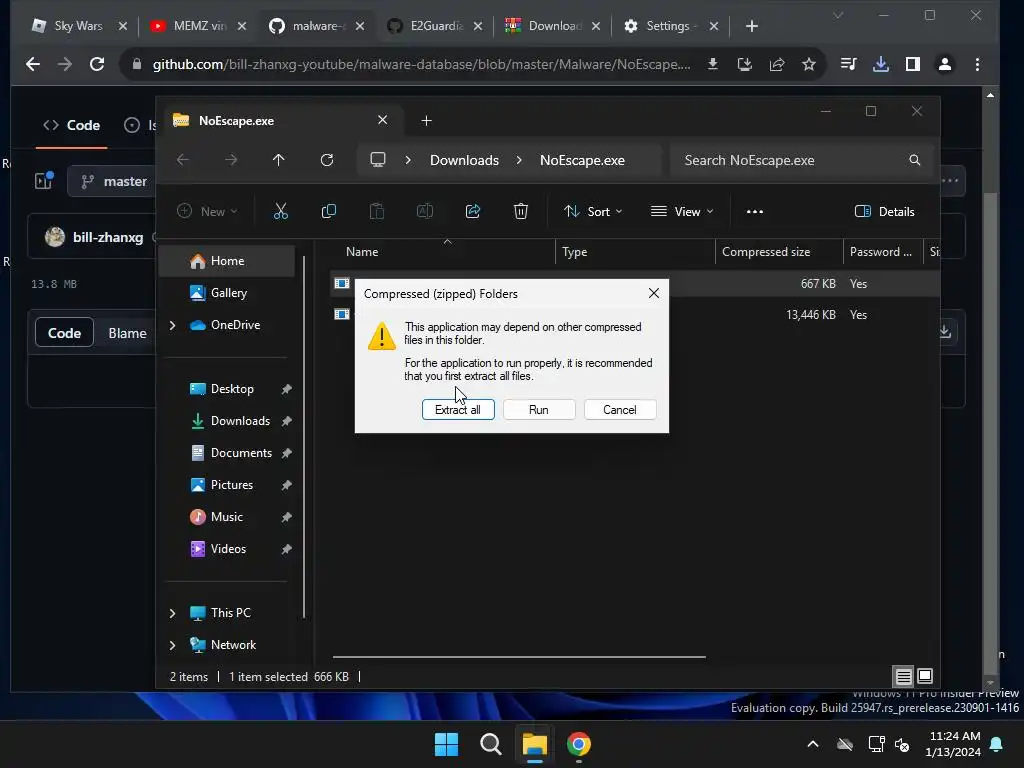Reload the Chrome page
1024x768 pixels.
tap(97, 64)
